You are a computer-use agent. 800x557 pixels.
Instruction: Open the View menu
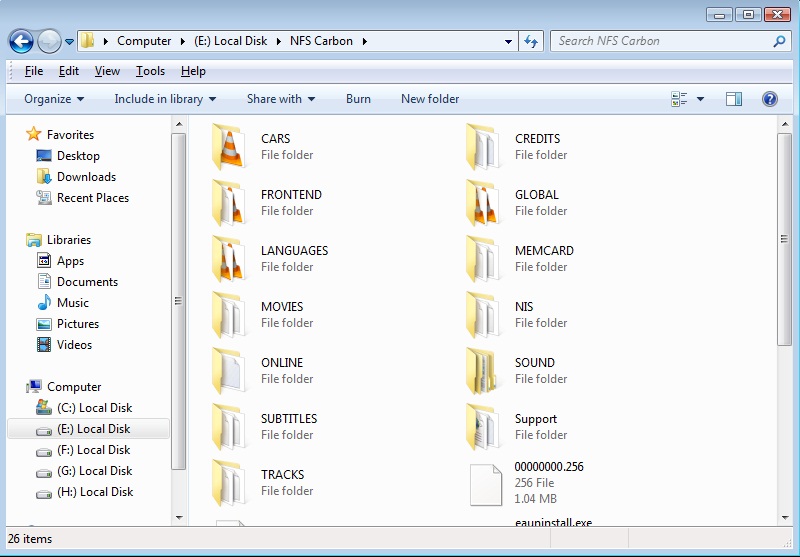click(107, 71)
